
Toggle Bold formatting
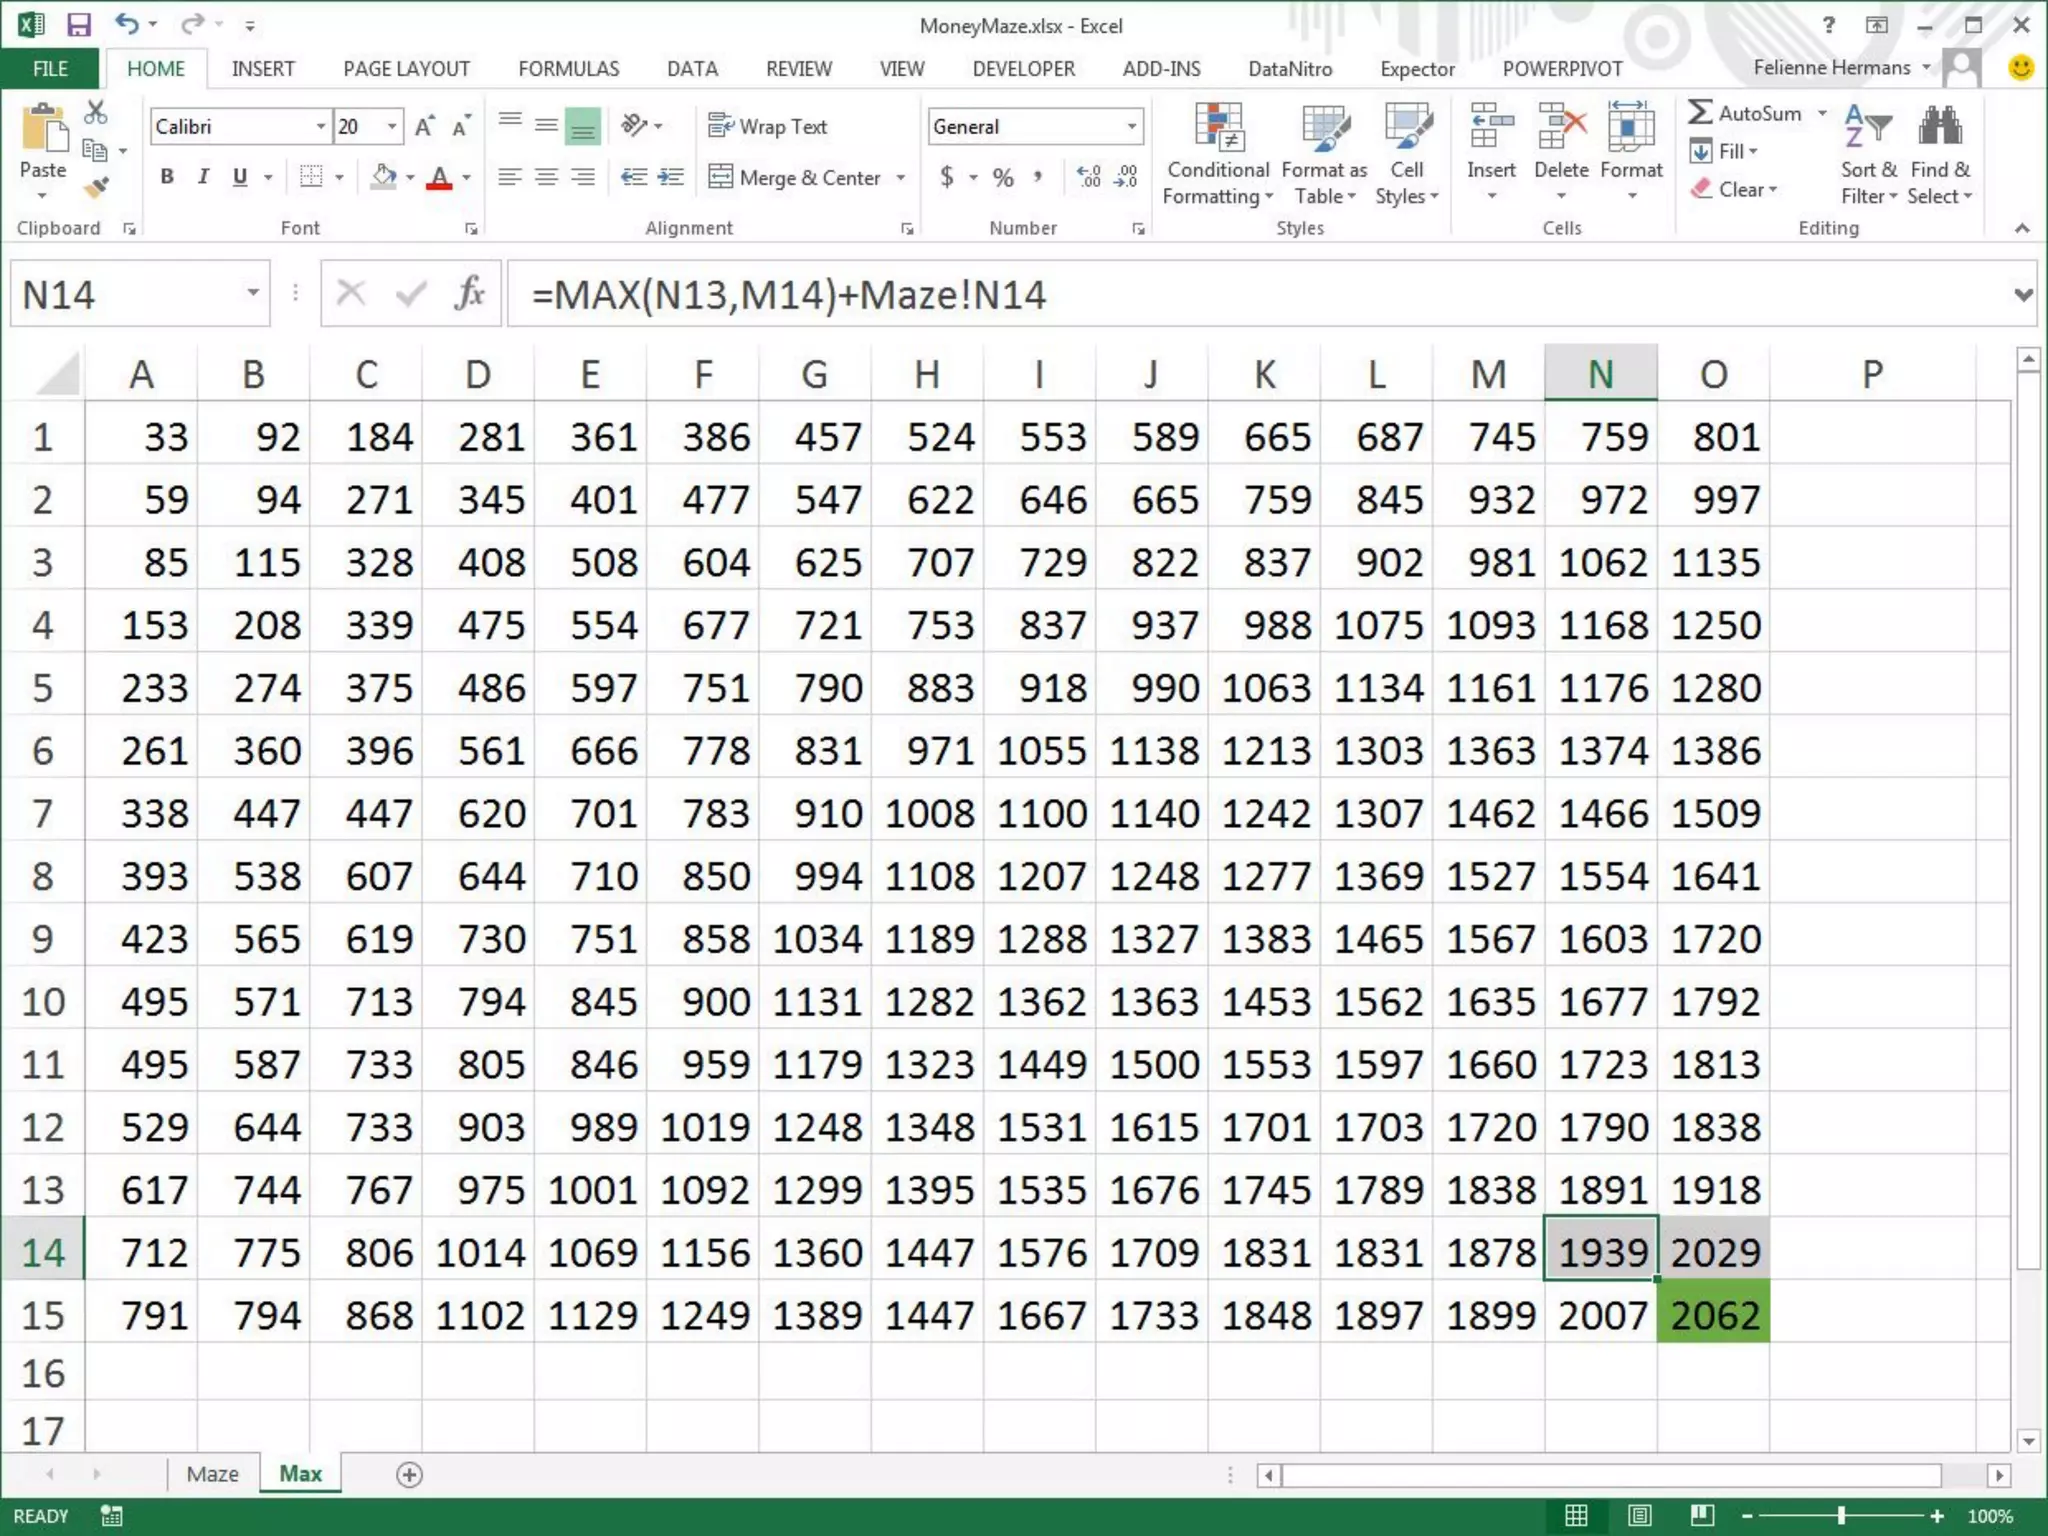[167, 178]
